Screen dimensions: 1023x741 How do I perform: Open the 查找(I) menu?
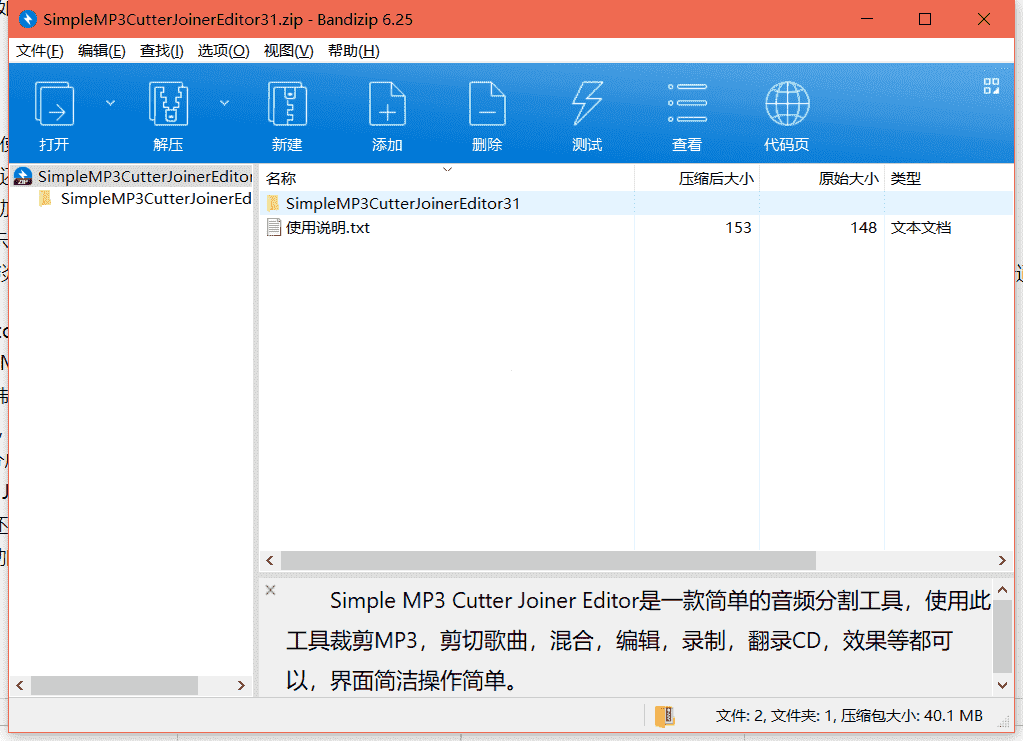click(162, 51)
